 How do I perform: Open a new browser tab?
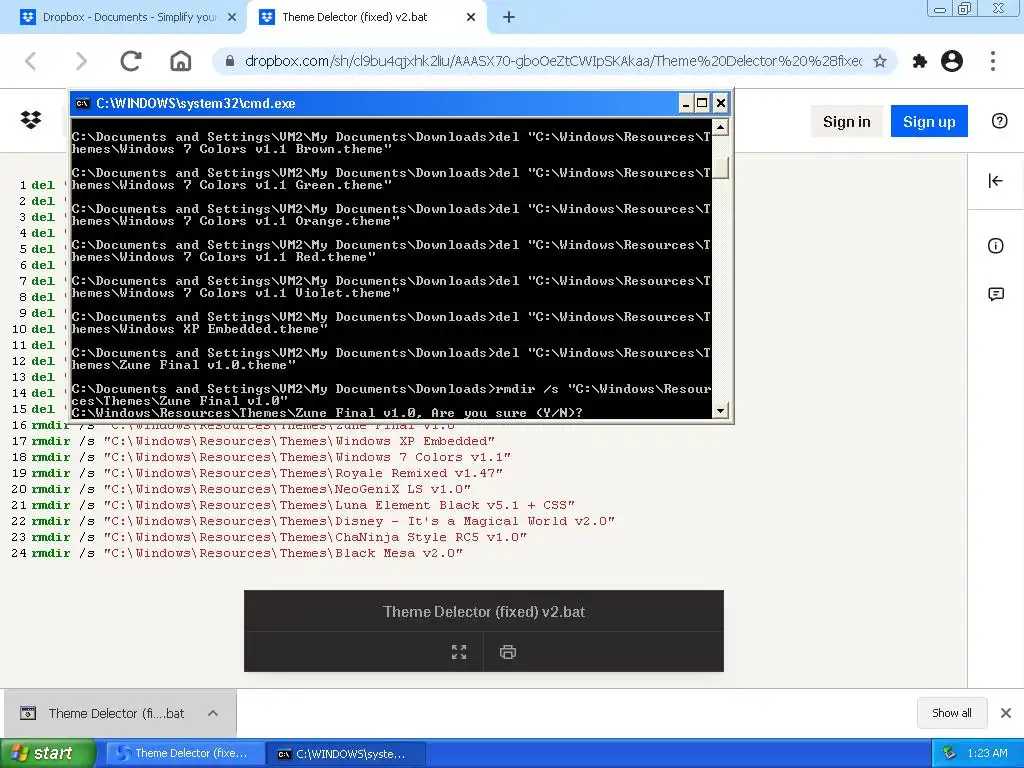(x=509, y=18)
